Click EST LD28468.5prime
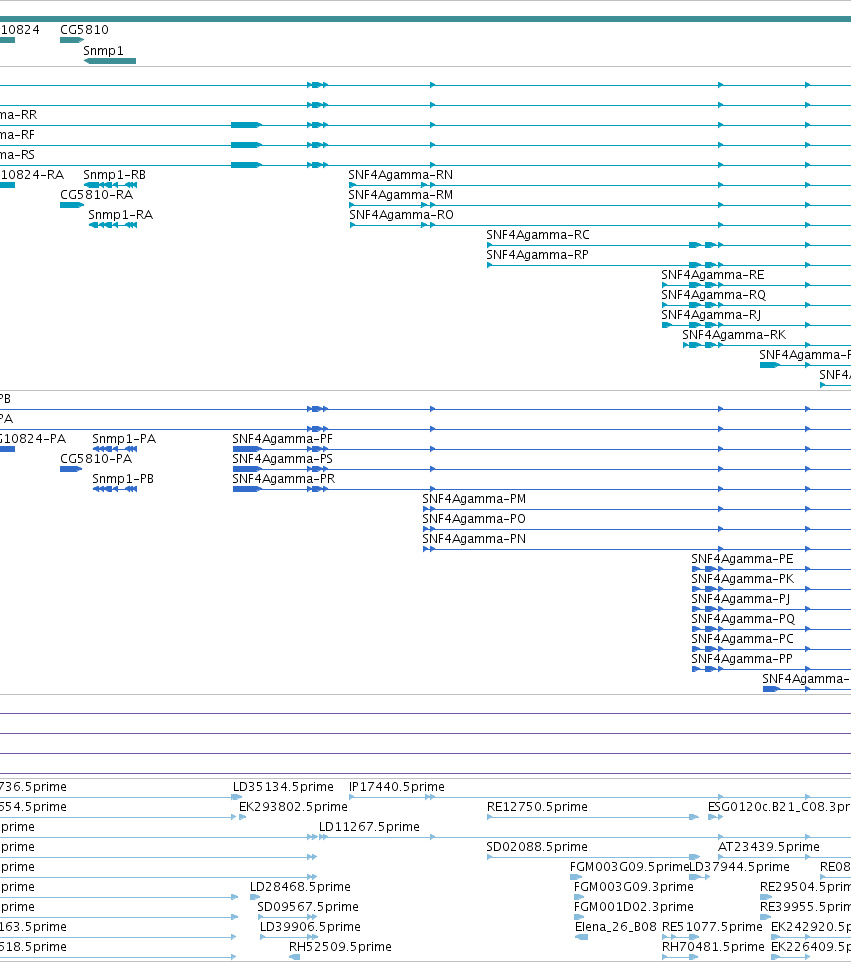 click(x=300, y=887)
